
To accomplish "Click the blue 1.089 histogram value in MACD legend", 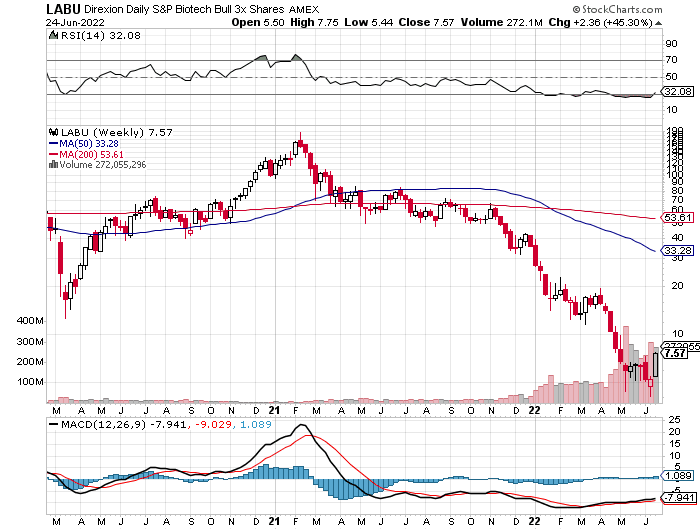I will tap(256, 424).
